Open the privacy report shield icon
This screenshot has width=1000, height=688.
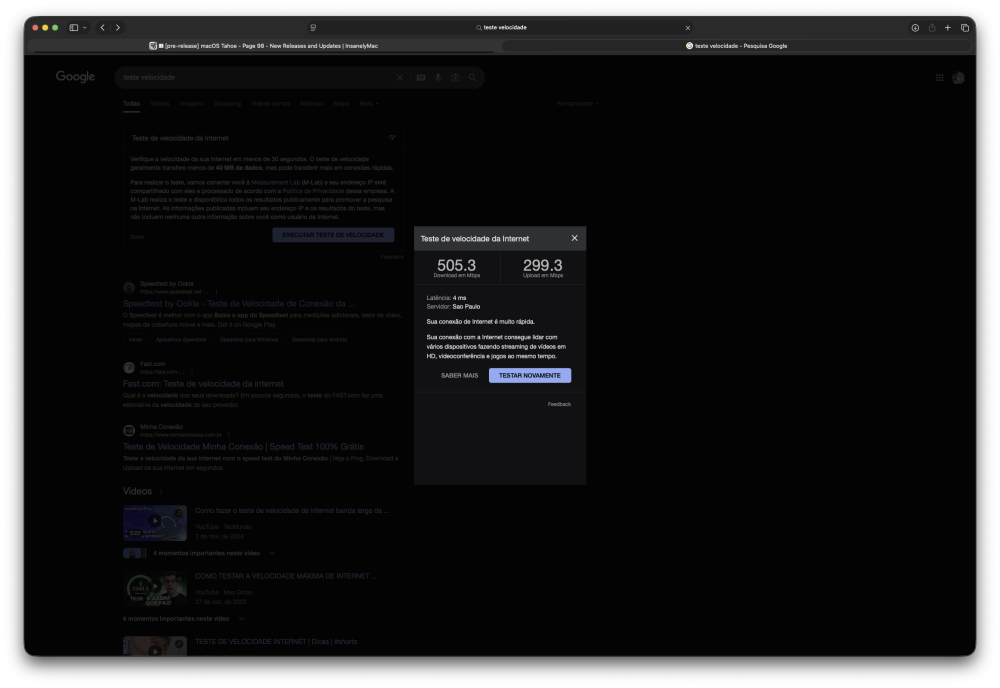click(x=313, y=27)
